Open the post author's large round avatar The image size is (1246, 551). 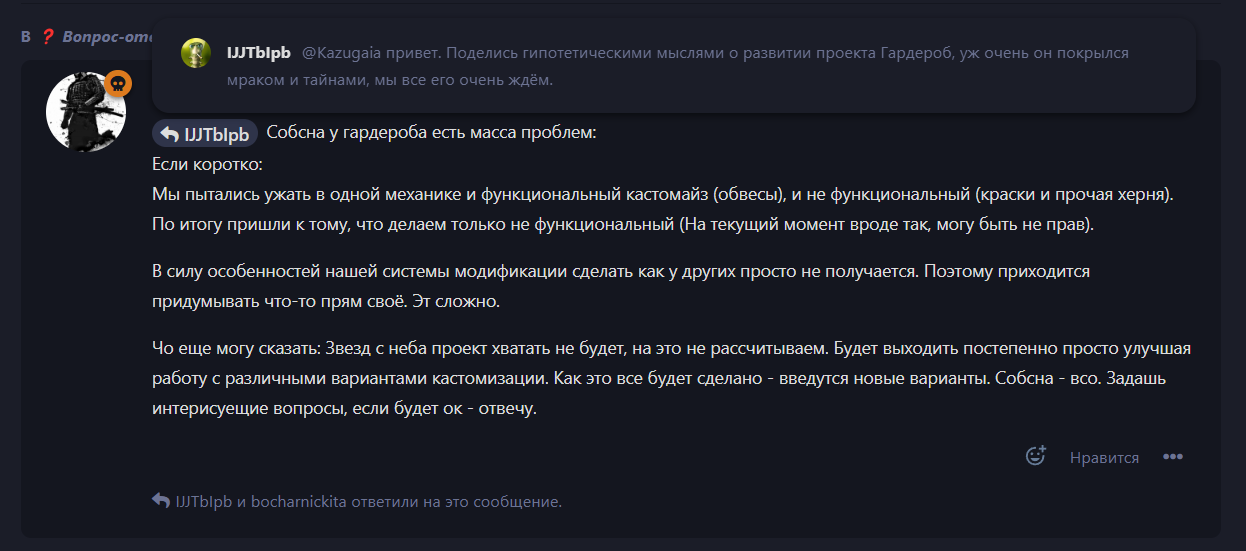tap(86, 112)
